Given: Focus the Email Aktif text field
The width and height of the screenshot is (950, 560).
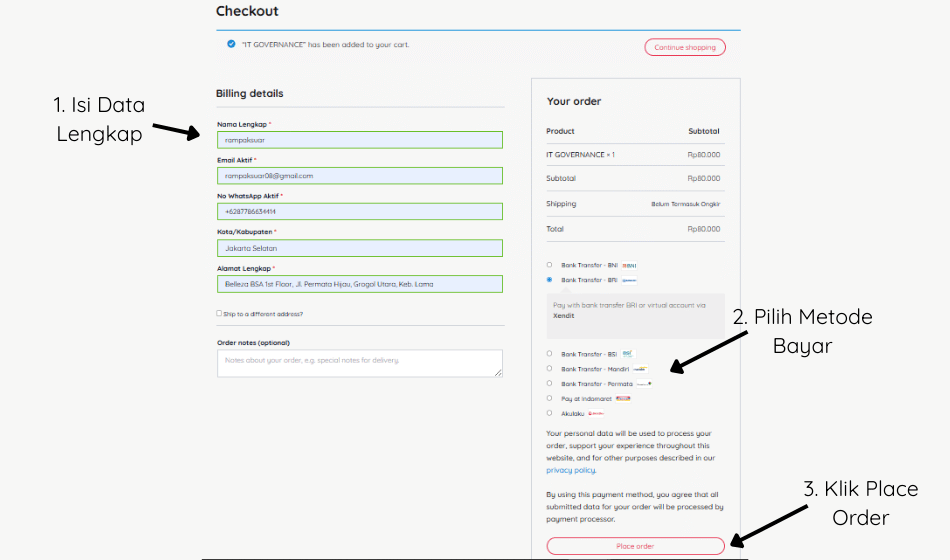Looking at the screenshot, I should (x=360, y=176).
